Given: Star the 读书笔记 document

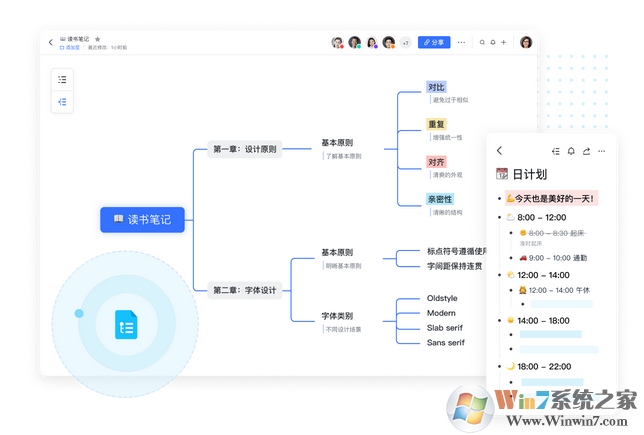Looking at the screenshot, I should pyautogui.click(x=97, y=39).
